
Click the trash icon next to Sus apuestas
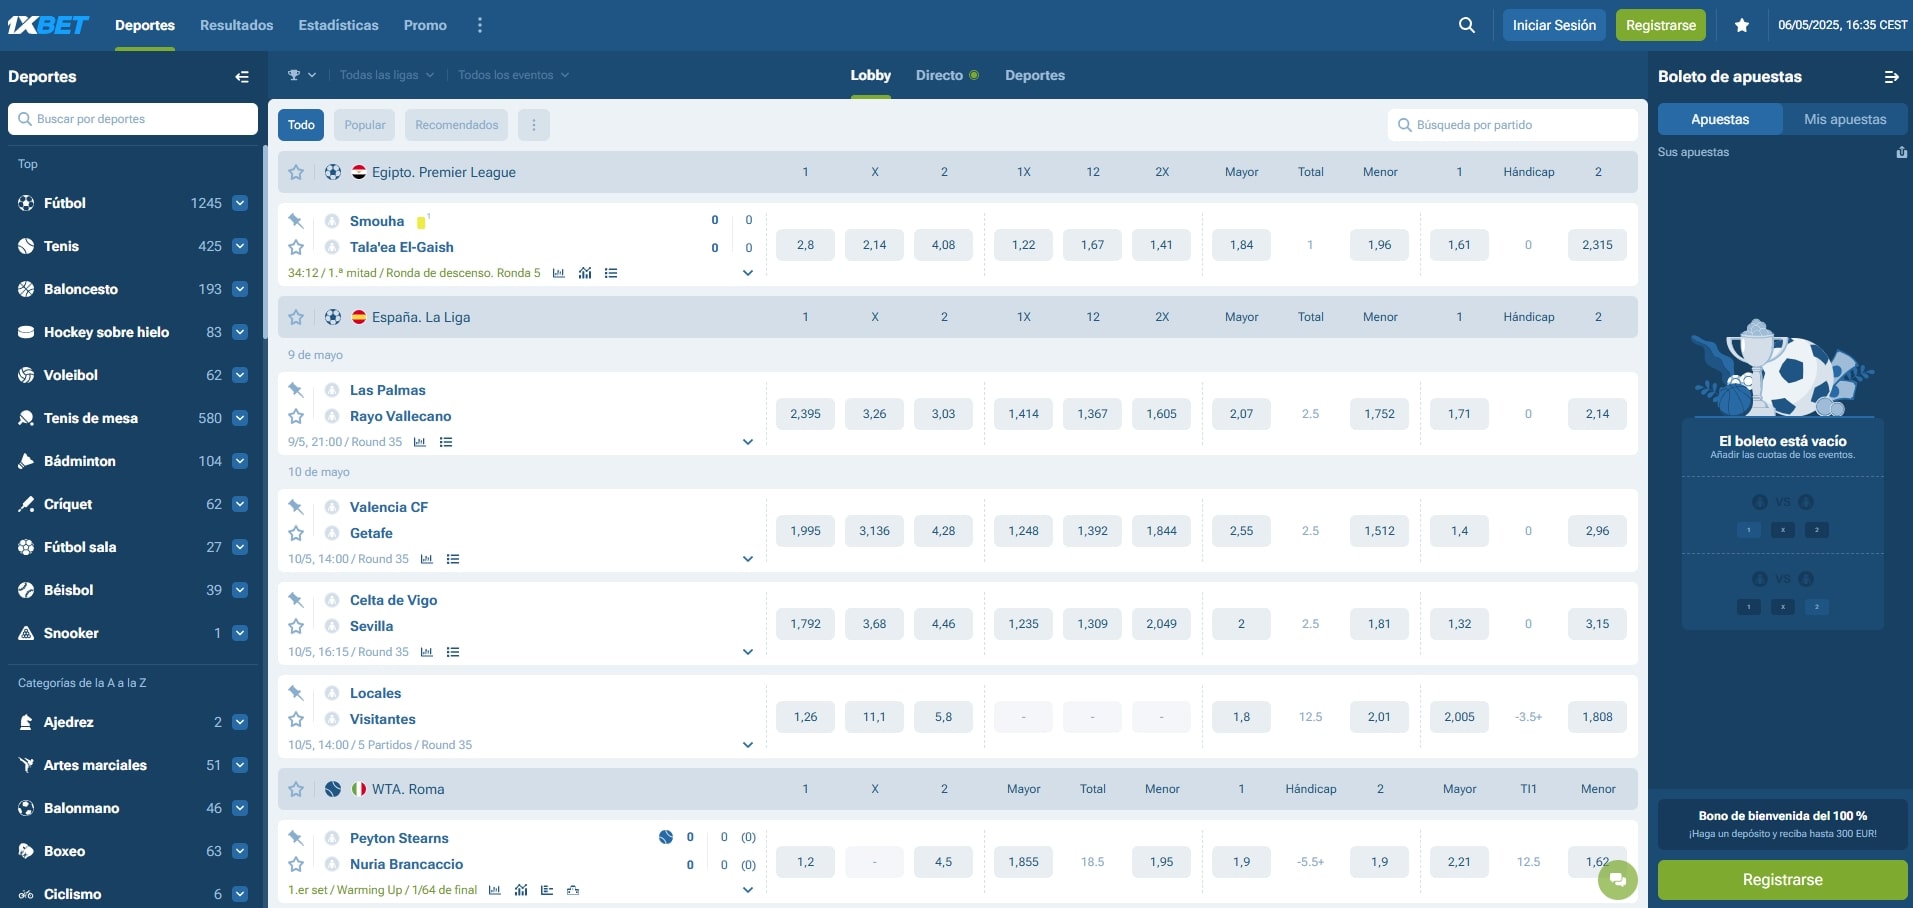[x=1901, y=152]
